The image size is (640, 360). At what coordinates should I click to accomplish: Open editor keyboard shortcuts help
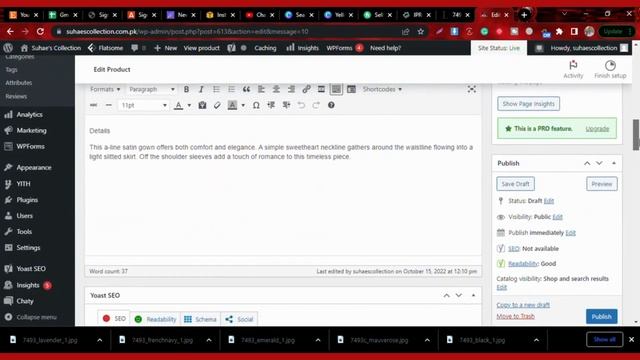click(x=331, y=105)
